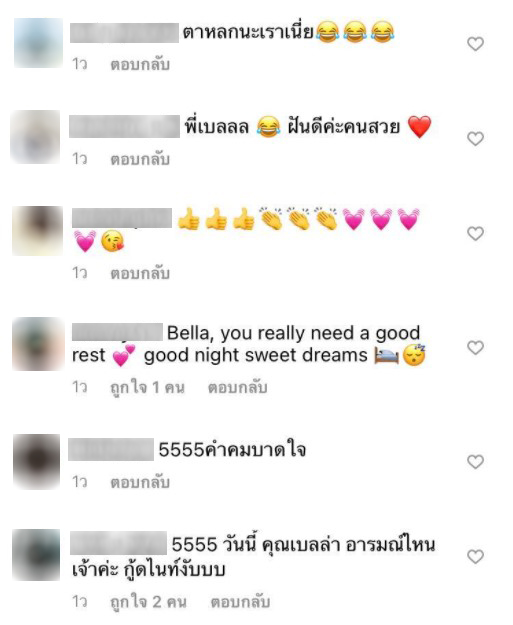Screen dimensions: 513x625
Task: Open avatar of the "5555คำคมบาดใจ" commenter
Action: coord(37,461)
